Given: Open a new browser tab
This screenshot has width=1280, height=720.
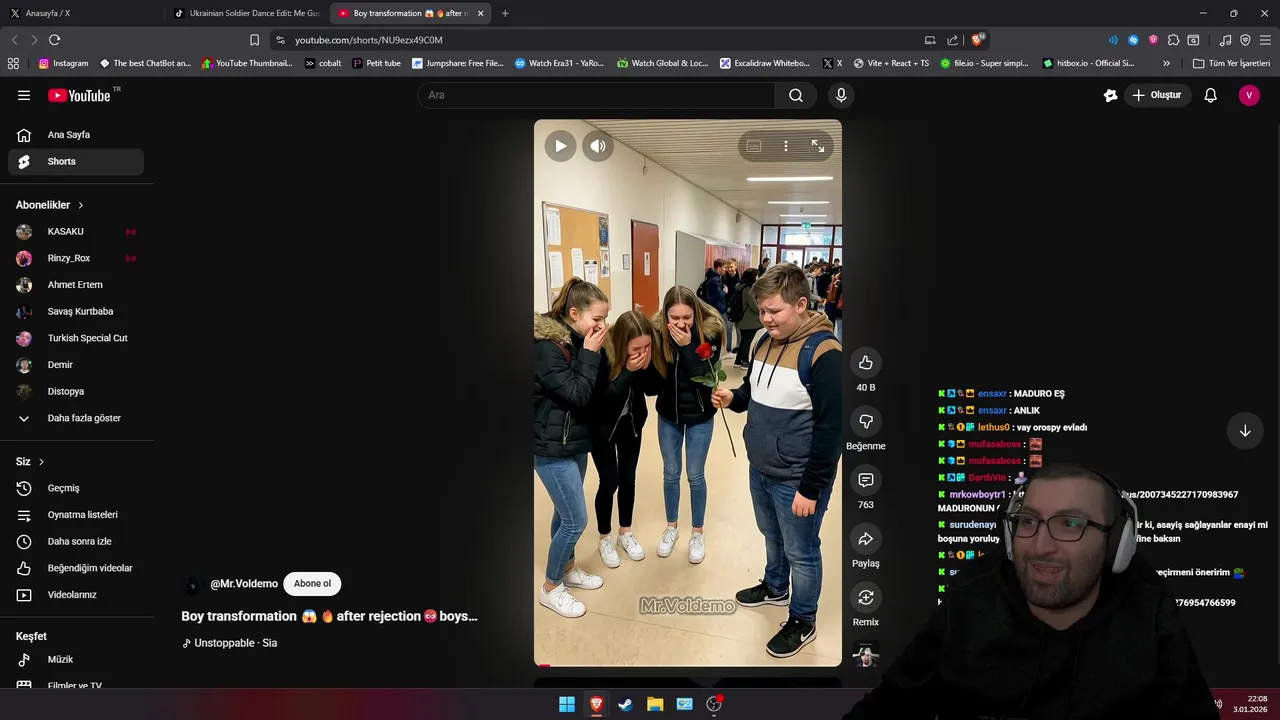Looking at the screenshot, I should click(x=505, y=13).
